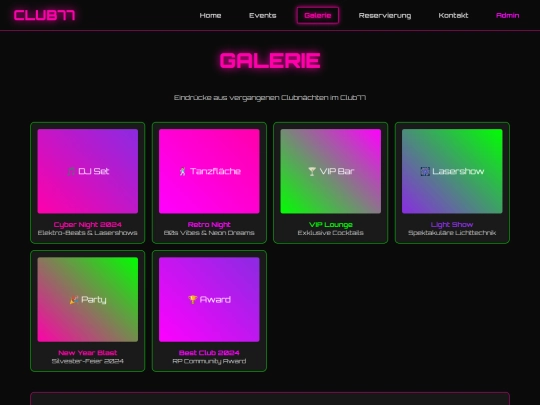
Task: Click the VIP Lounge title
Action: point(331,225)
